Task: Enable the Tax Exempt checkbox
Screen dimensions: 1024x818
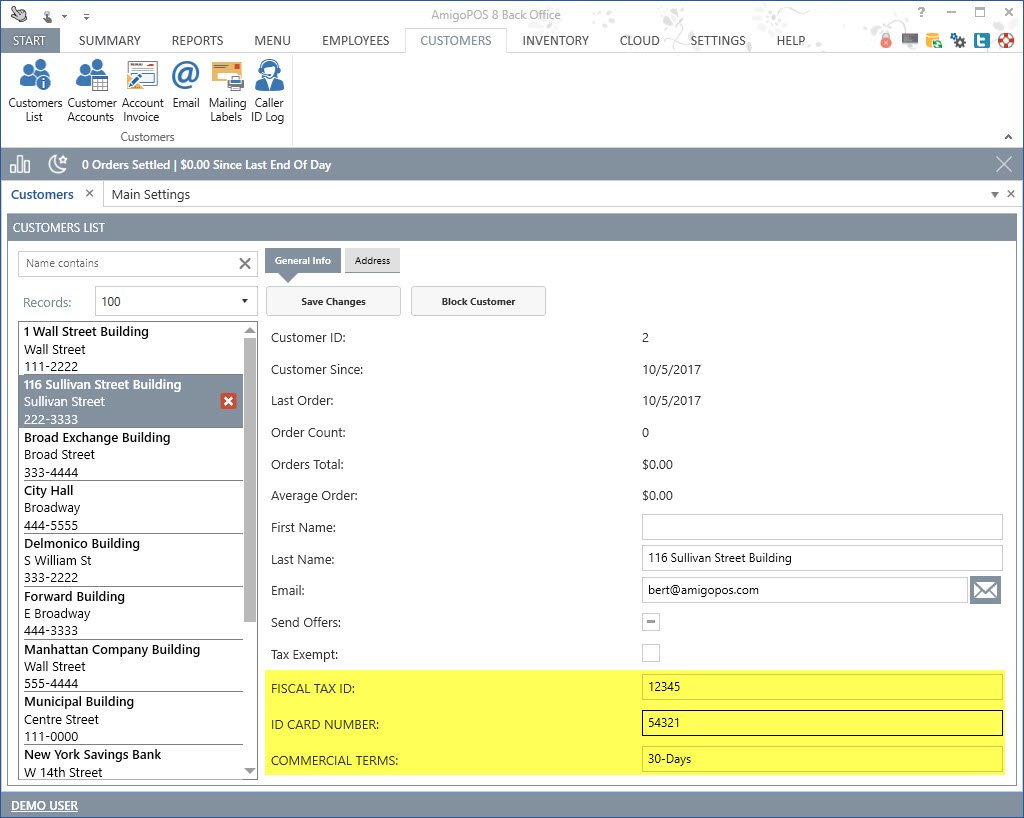Action: (651, 654)
